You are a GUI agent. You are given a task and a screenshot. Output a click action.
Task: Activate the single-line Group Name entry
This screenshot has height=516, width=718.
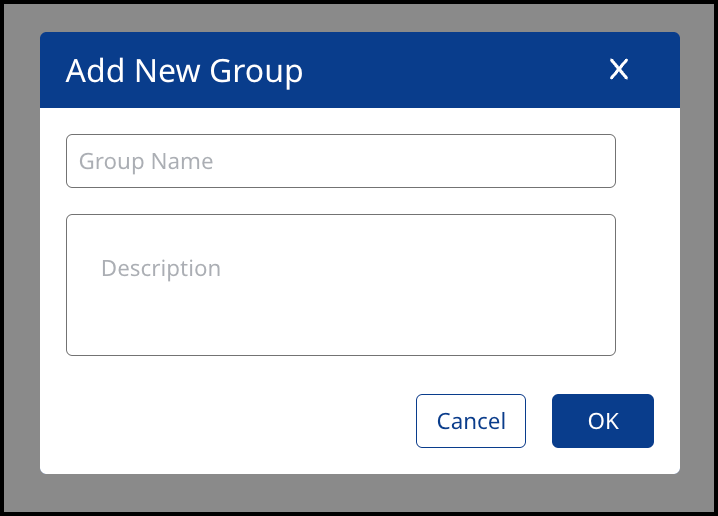[340, 161]
